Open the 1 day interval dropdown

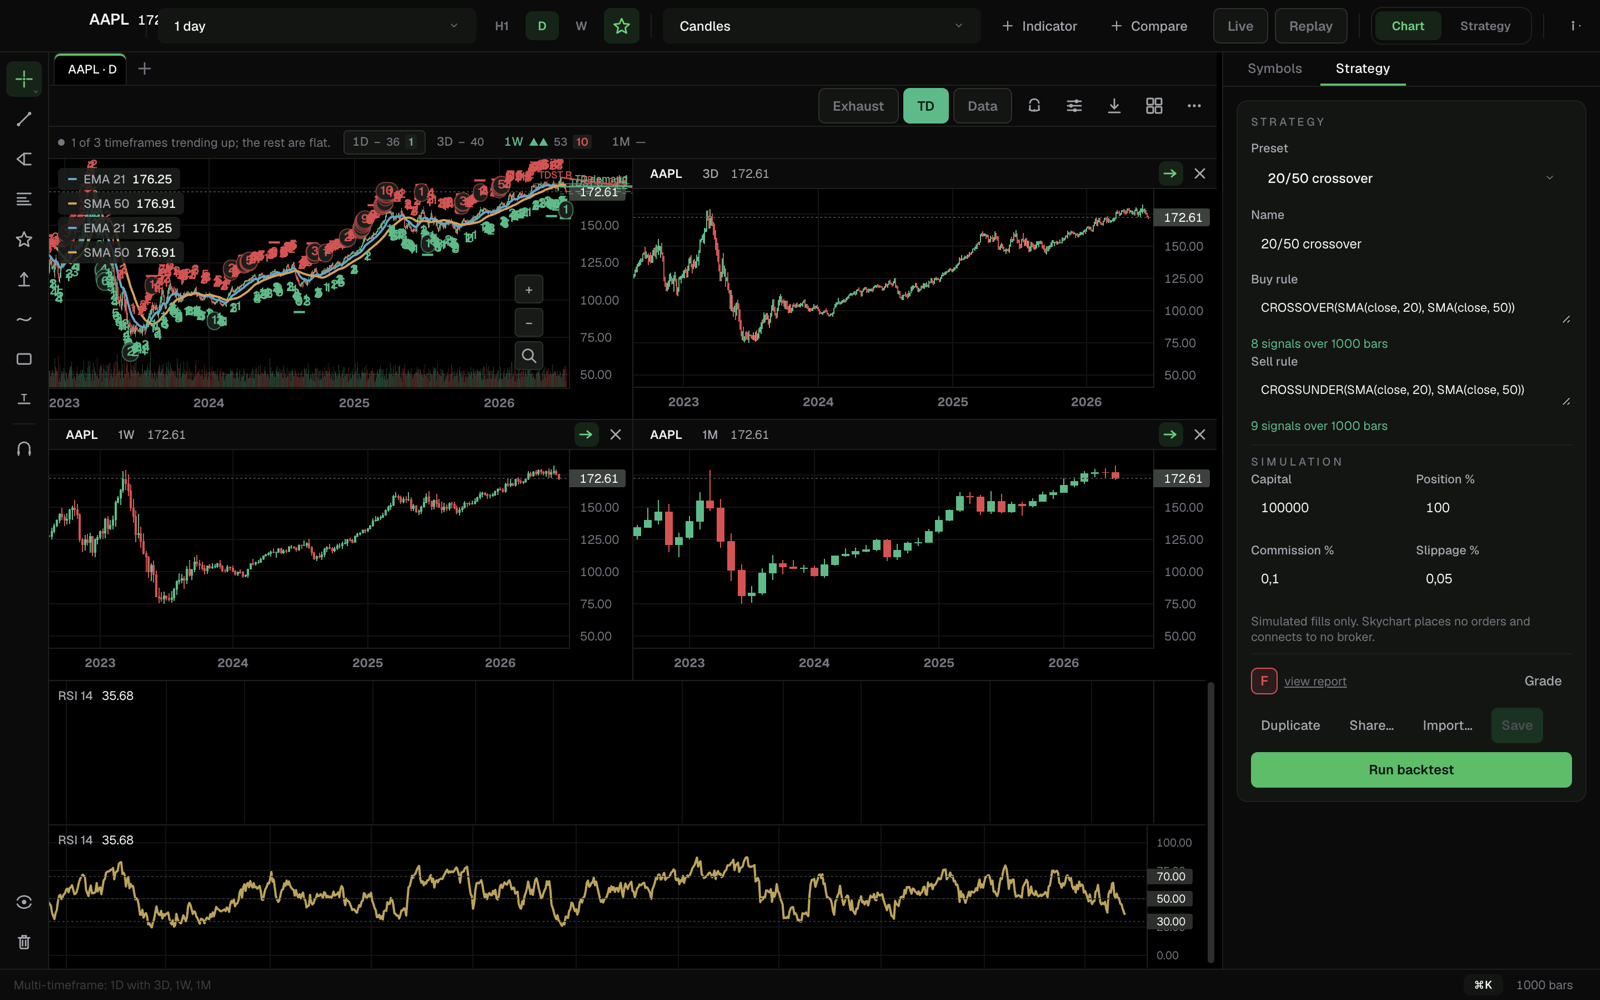point(317,26)
